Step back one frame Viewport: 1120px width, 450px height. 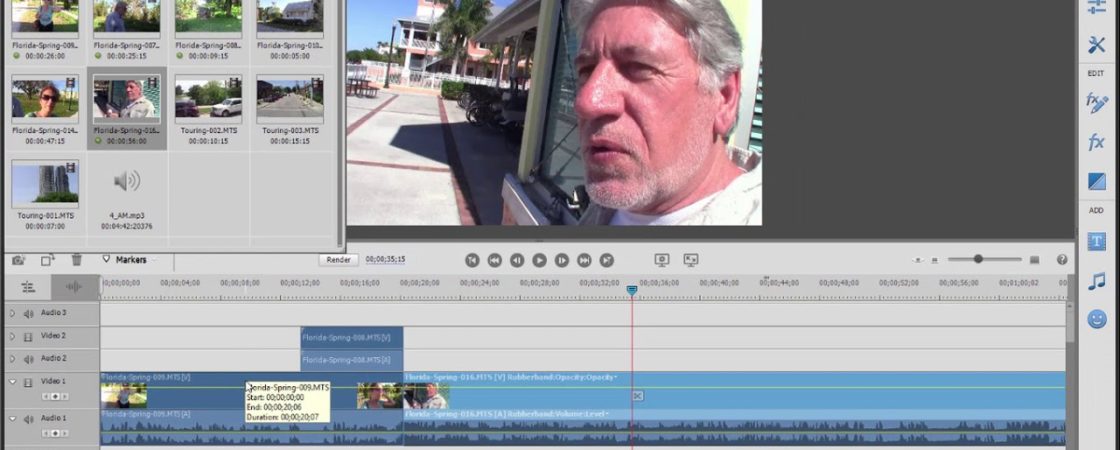516,261
